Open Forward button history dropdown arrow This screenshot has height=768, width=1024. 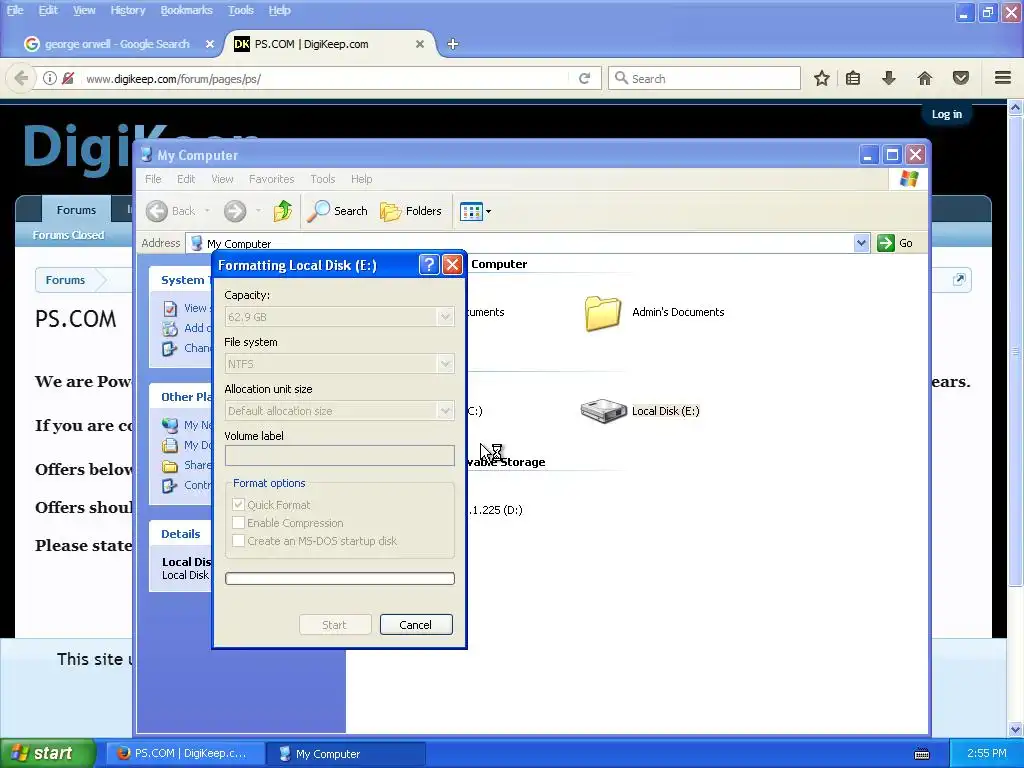258,211
